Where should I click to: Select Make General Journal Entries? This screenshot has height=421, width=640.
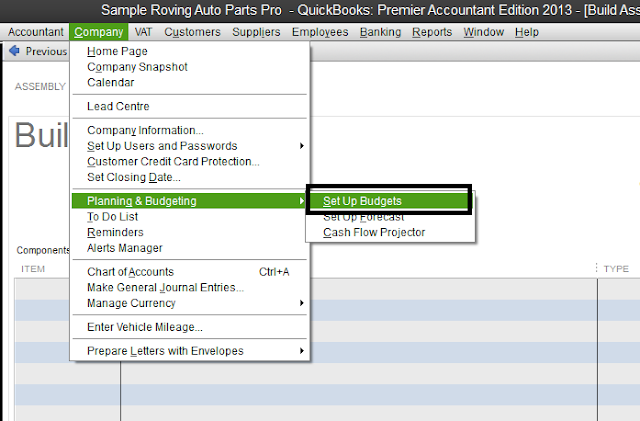[x=165, y=288]
